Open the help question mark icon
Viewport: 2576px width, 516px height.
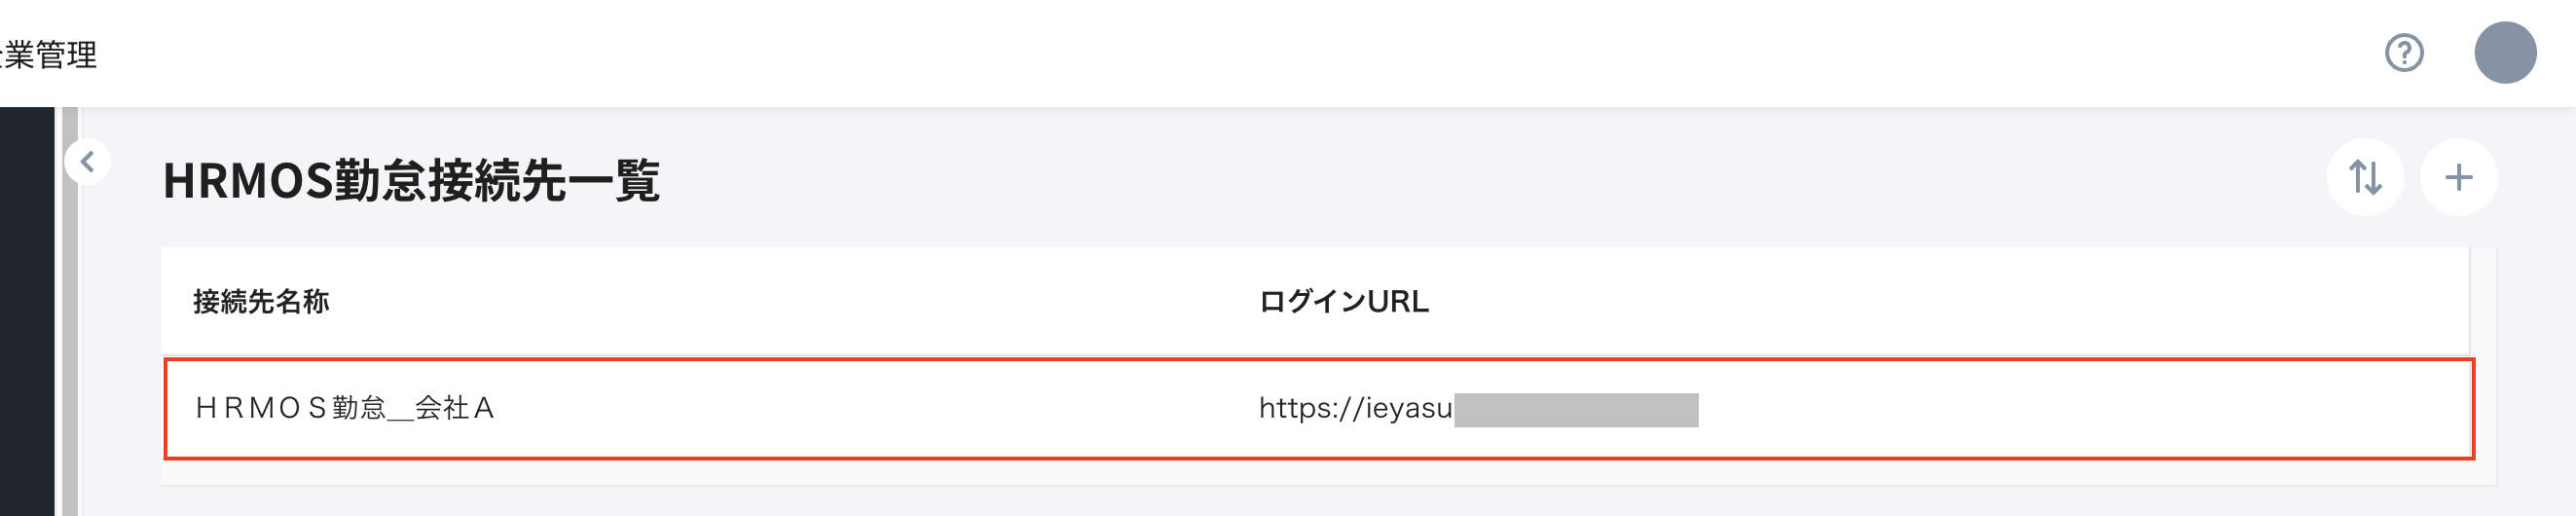(x=2403, y=53)
